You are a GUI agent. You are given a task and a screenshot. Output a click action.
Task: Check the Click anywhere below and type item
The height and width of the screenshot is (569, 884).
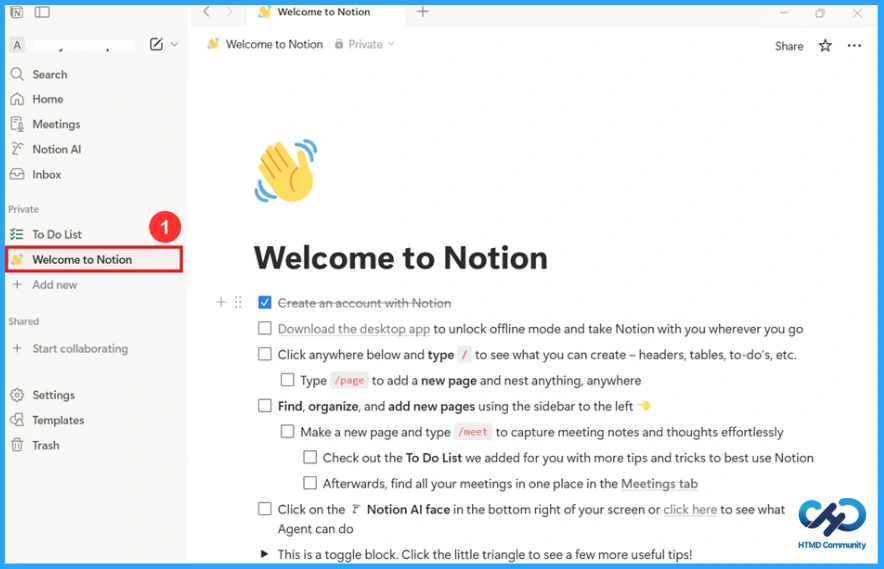[264, 354]
